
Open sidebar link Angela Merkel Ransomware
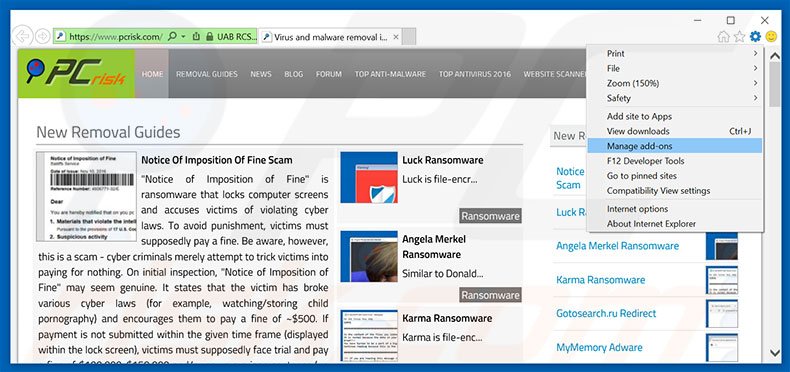point(617,246)
